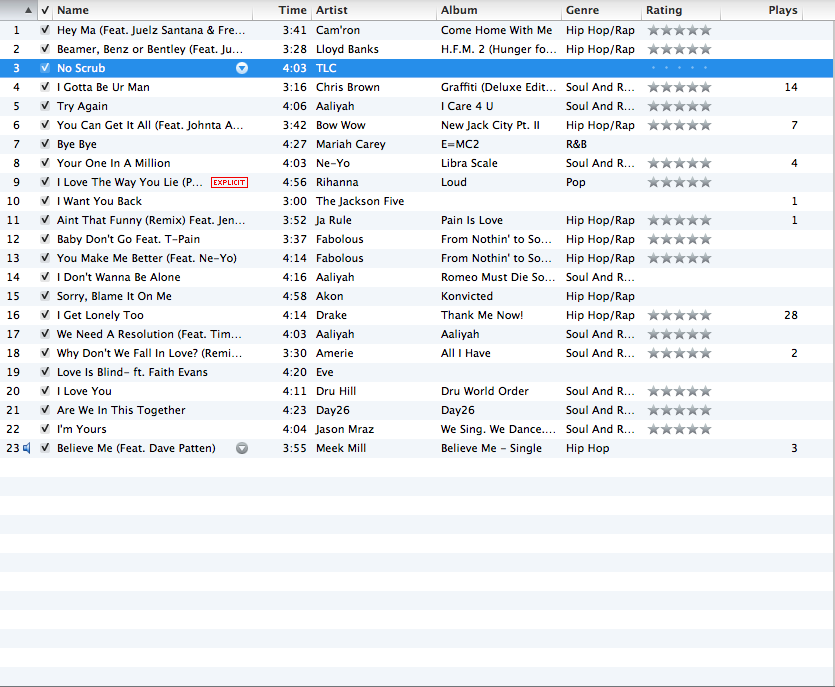Click the speaker icon beside Believe Me
This screenshot has width=835, height=687.
[27, 448]
